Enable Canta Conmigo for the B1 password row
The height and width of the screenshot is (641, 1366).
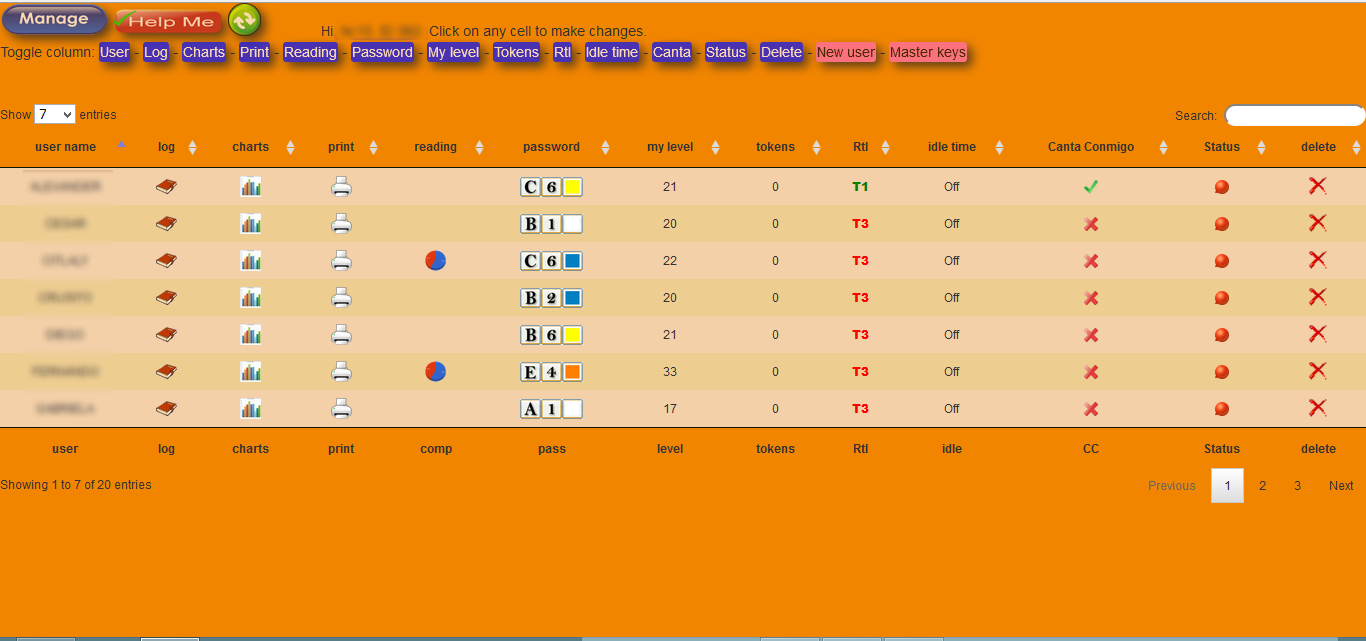tap(1091, 224)
